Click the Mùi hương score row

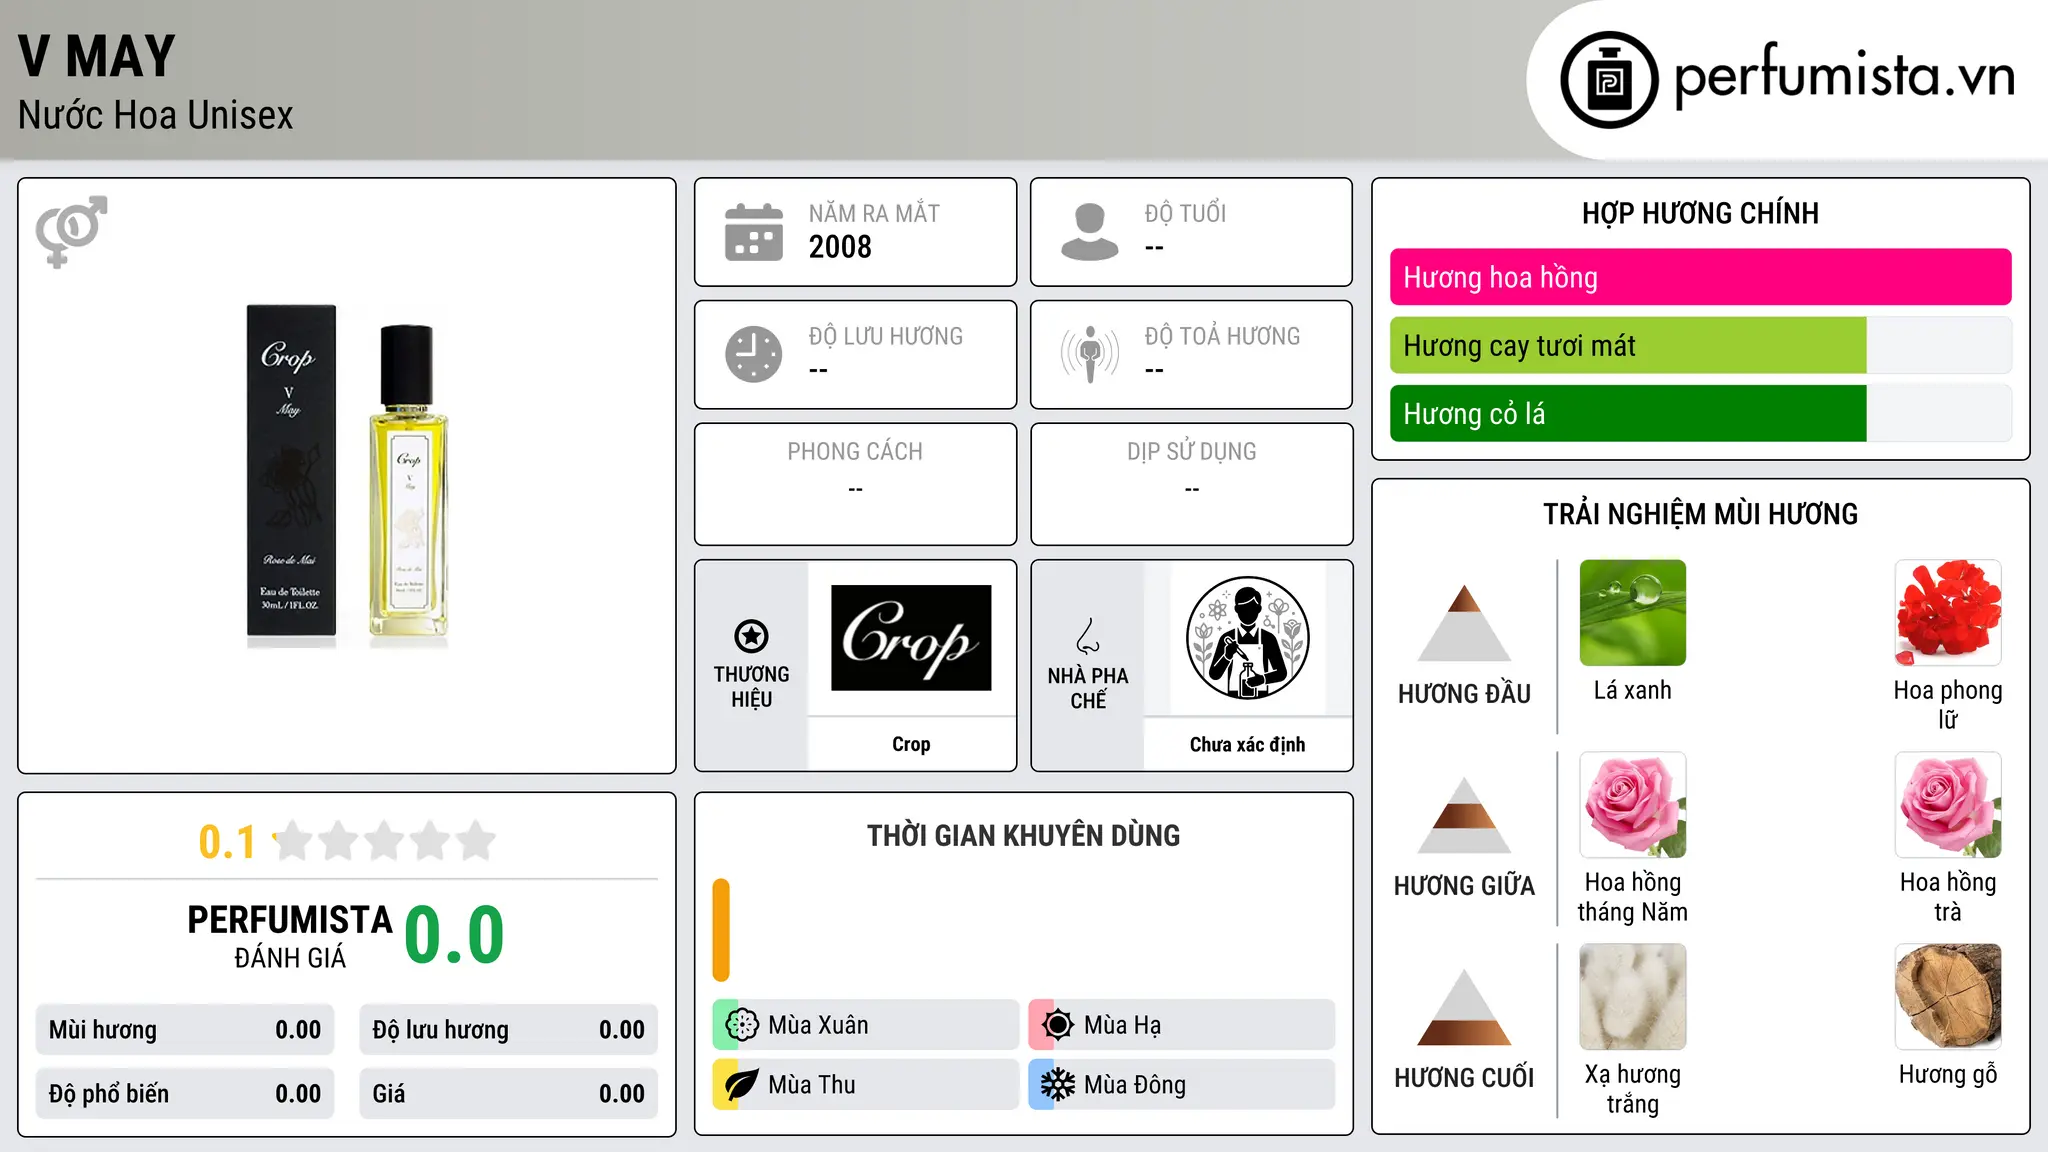[185, 1030]
